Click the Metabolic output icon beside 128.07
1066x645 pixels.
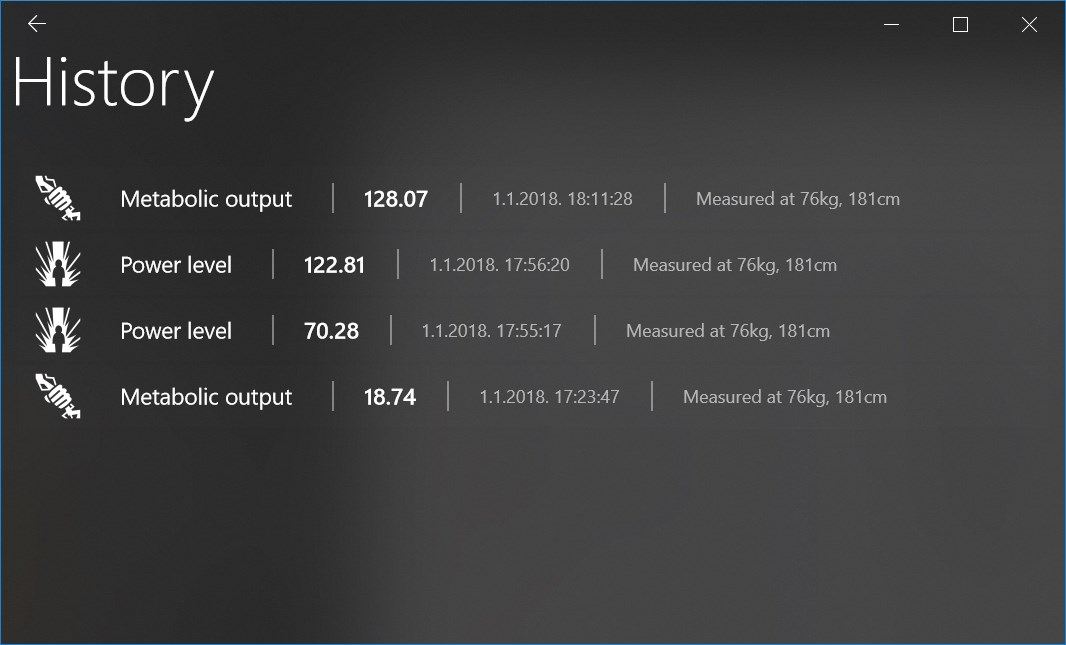58,198
